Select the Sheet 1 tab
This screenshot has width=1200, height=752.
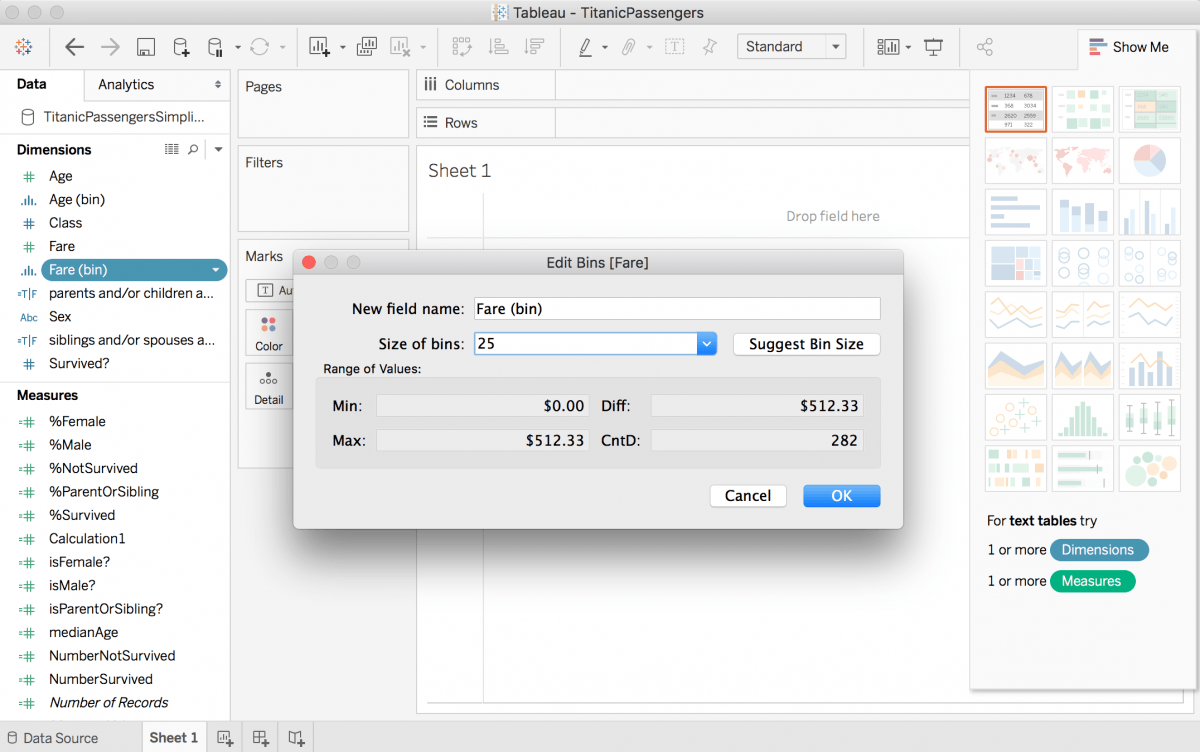[x=174, y=737]
